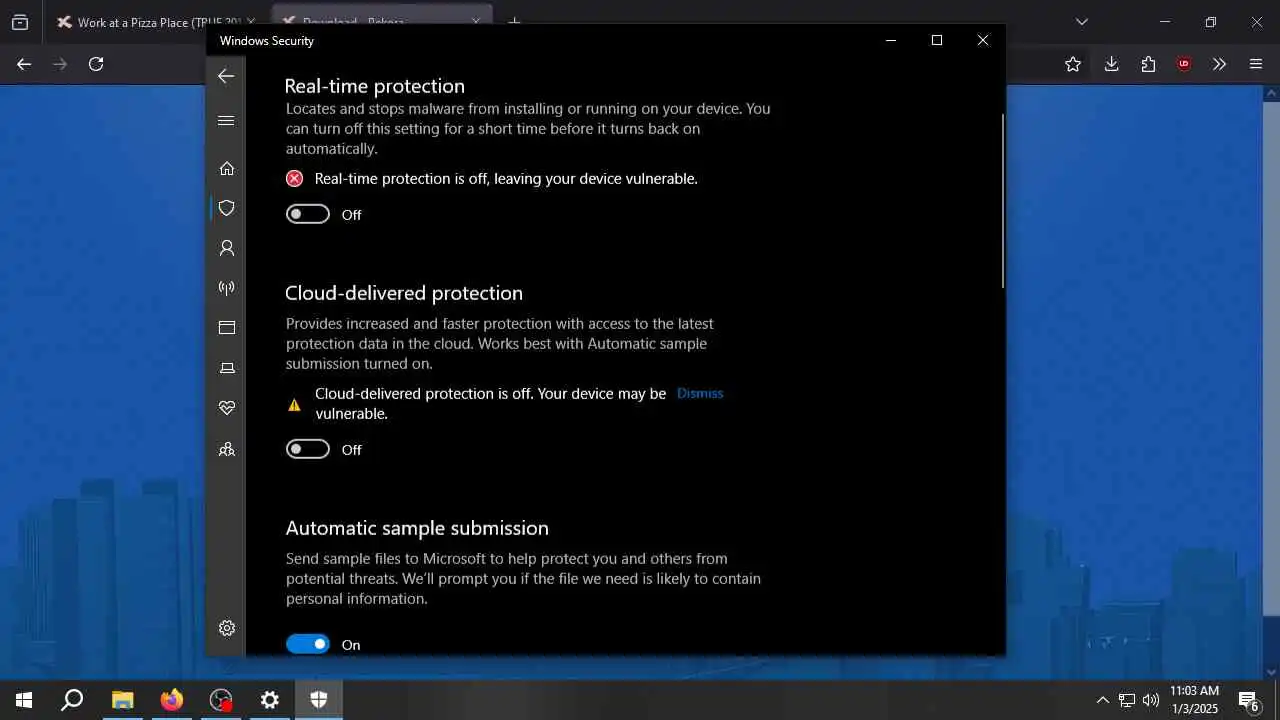Screen dimensions: 1280x720
Task: Open Windows Security settings gear
Action: [x=227, y=628]
